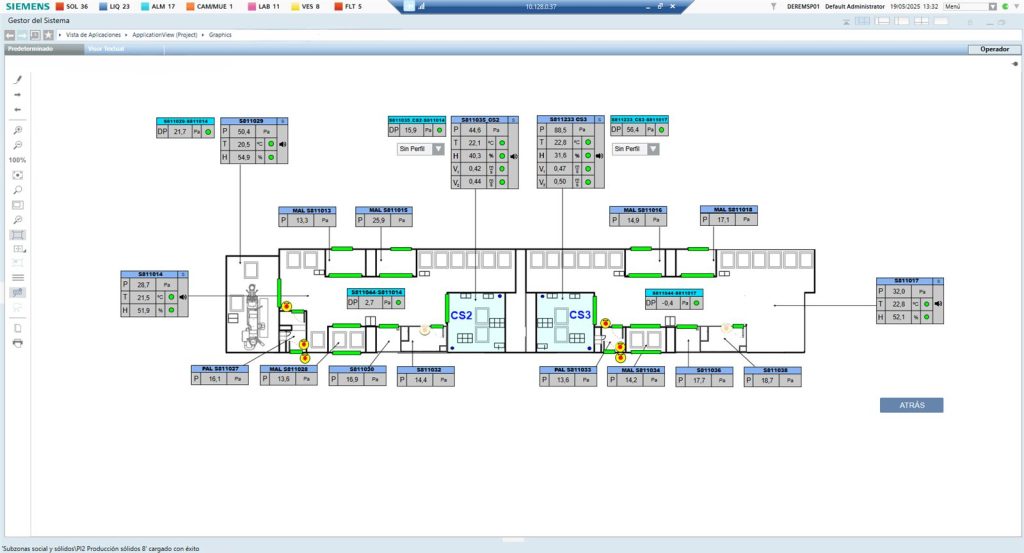Click the printer icon in left toolbar

(x=18, y=343)
